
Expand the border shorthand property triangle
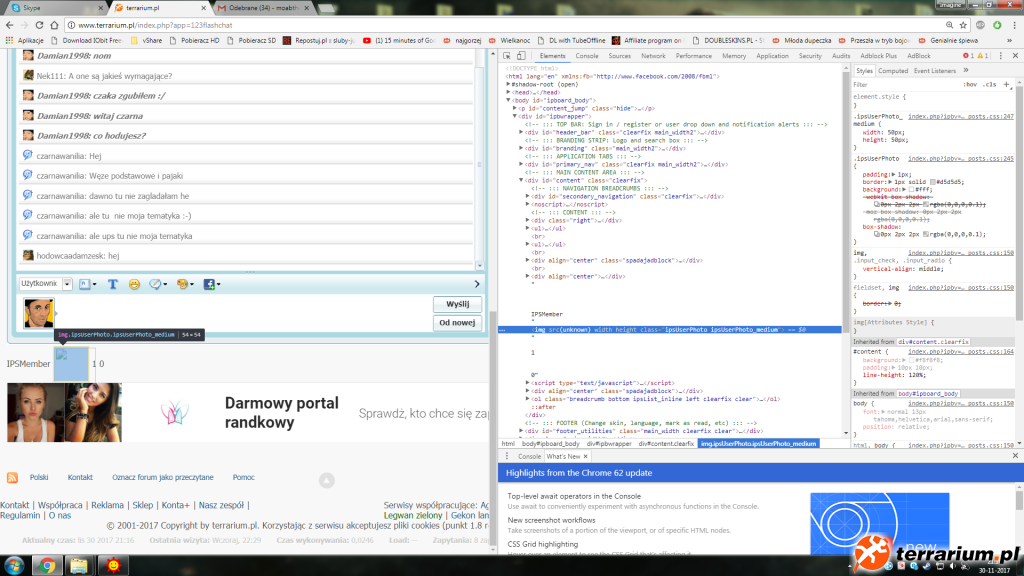click(890, 182)
